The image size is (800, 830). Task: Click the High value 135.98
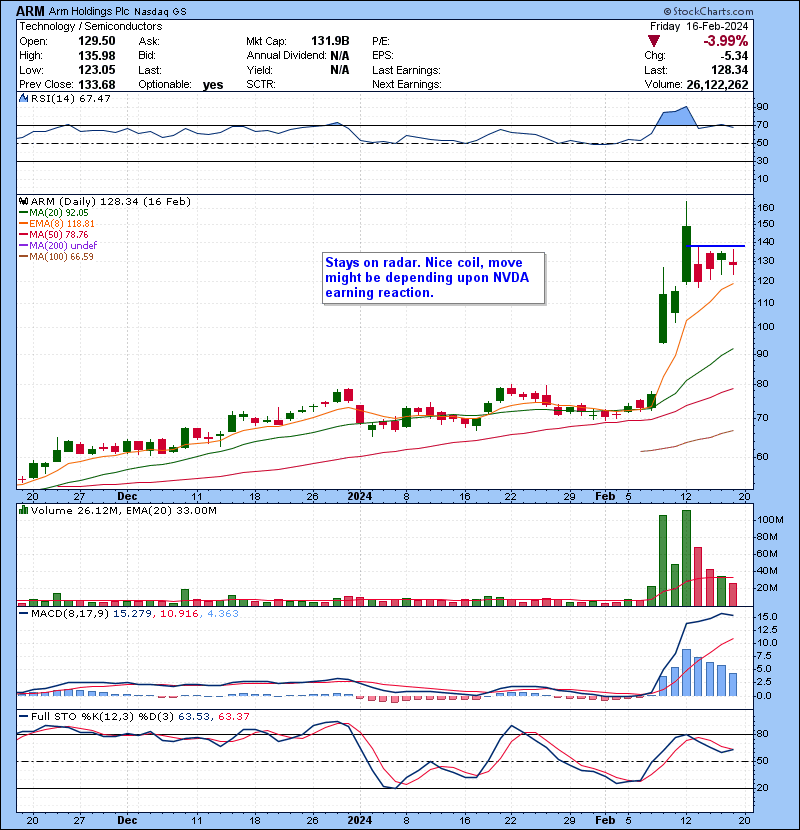97,56
